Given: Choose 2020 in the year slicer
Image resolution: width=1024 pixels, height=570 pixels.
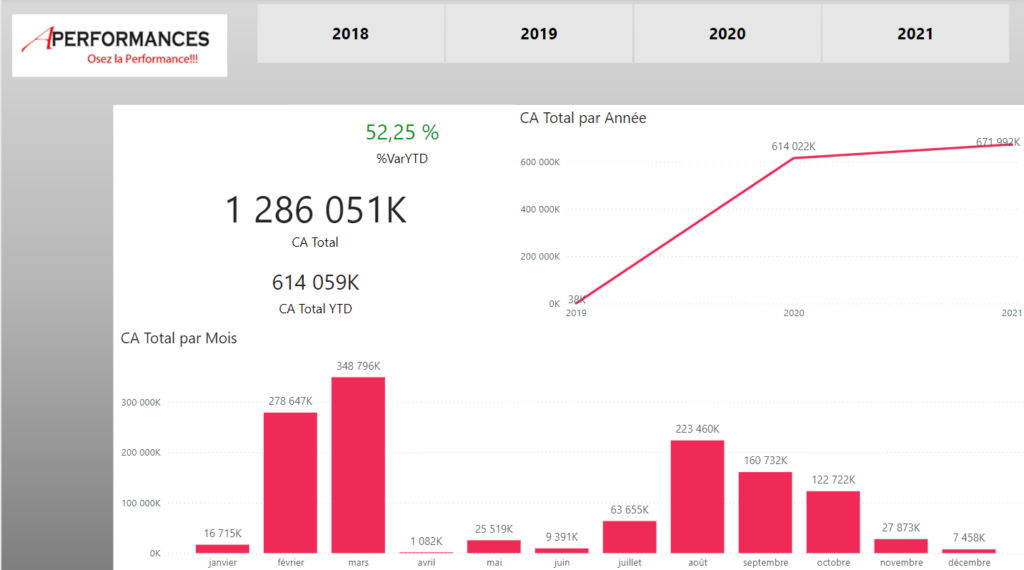Looking at the screenshot, I should point(727,34).
